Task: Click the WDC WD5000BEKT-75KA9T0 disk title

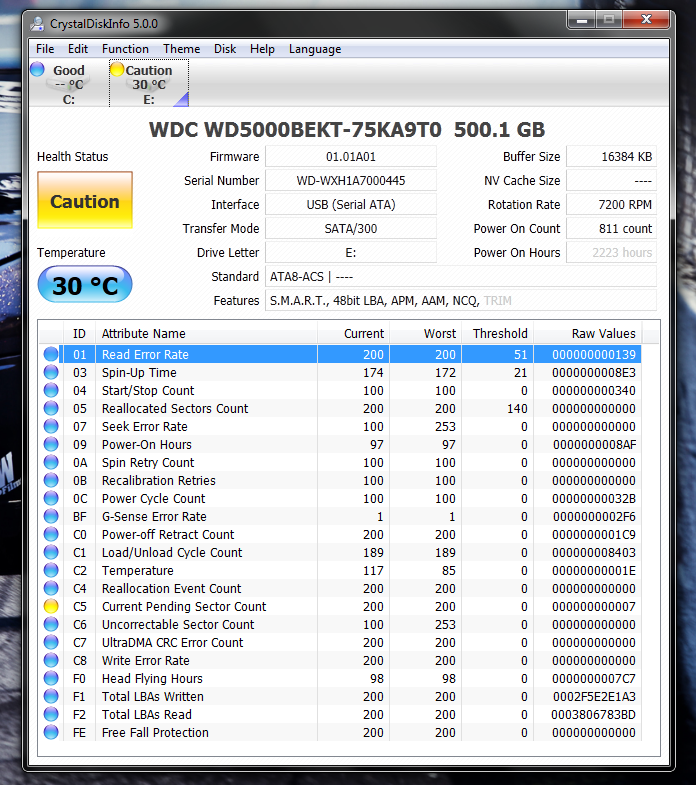Action: (x=346, y=130)
